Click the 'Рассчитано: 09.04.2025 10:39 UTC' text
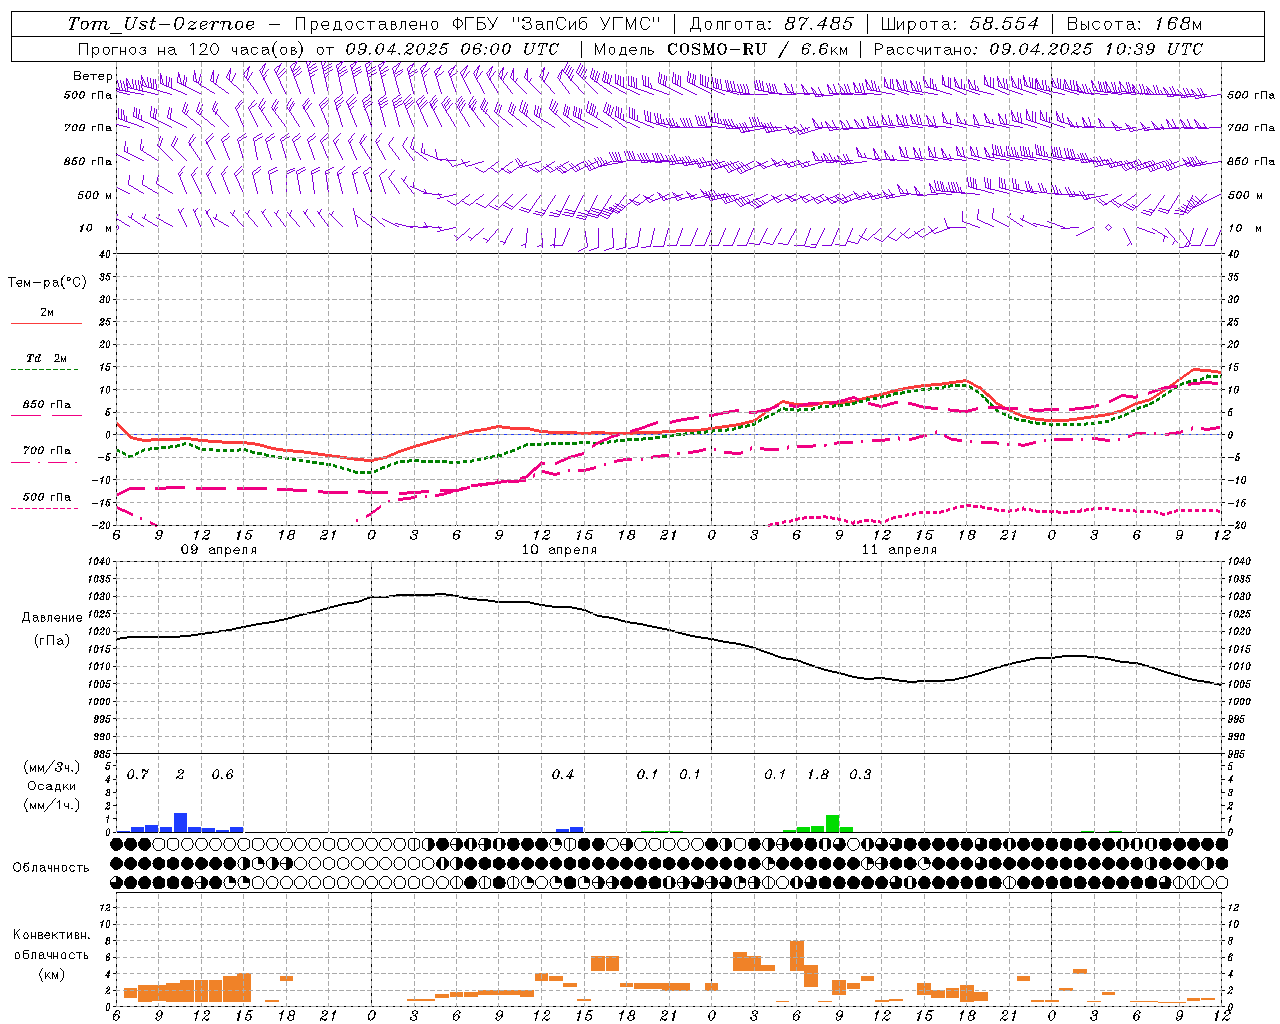The width and height of the screenshot is (1280, 1024). coord(1038,49)
